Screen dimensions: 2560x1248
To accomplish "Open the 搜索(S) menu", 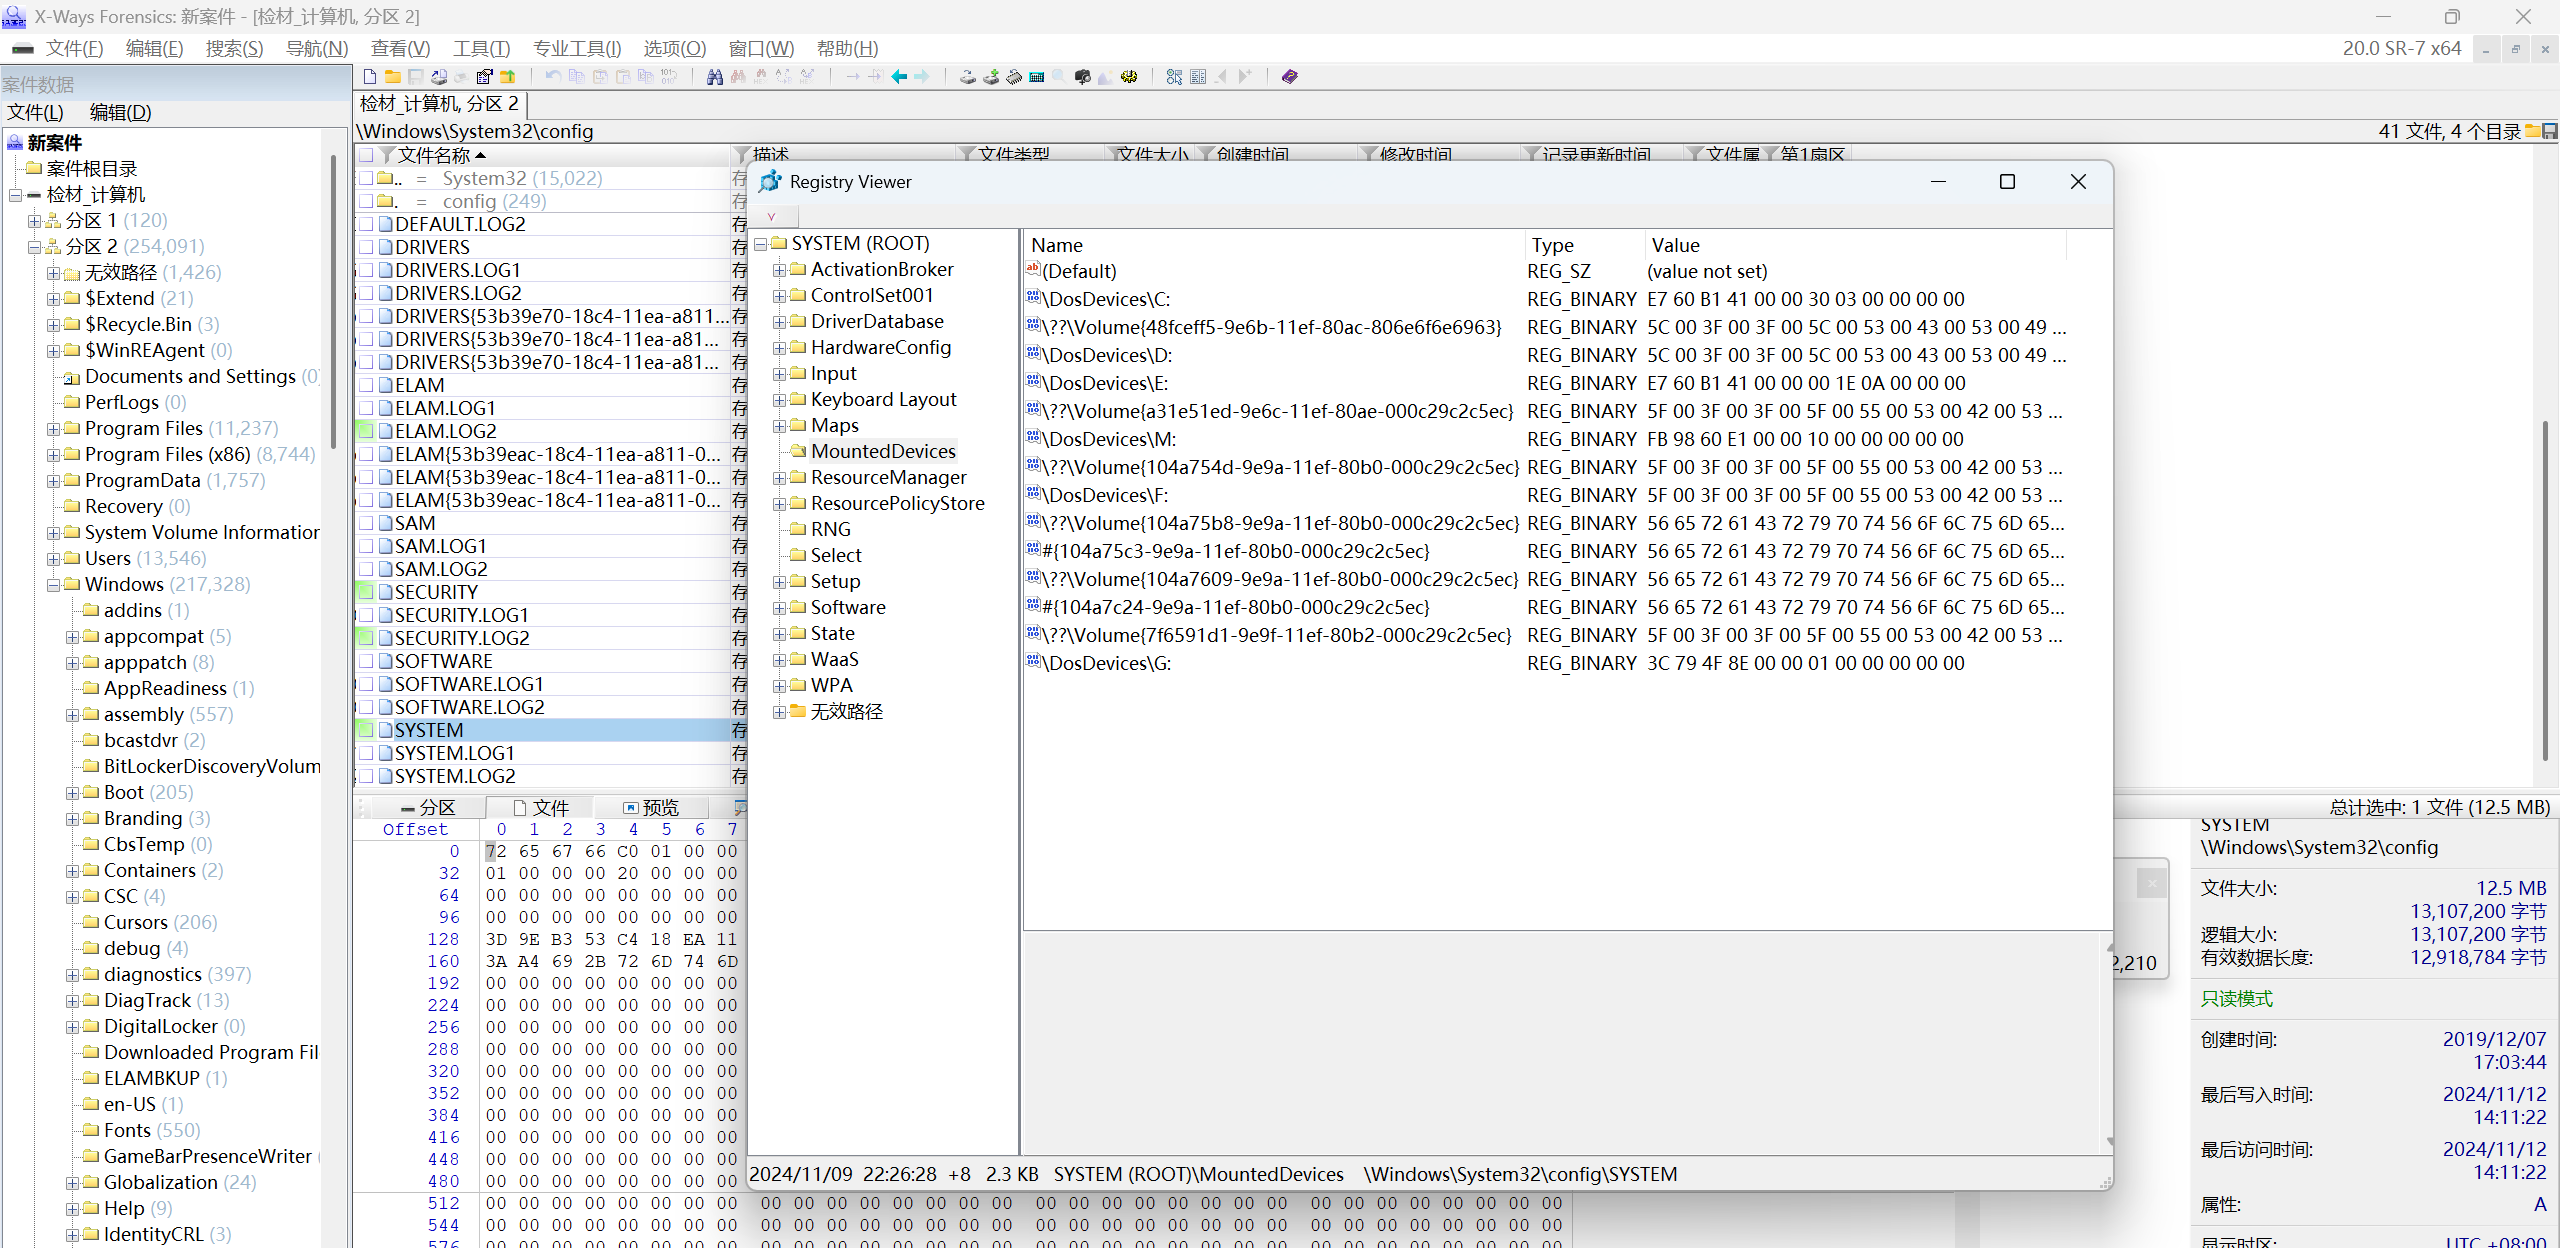I will point(234,48).
